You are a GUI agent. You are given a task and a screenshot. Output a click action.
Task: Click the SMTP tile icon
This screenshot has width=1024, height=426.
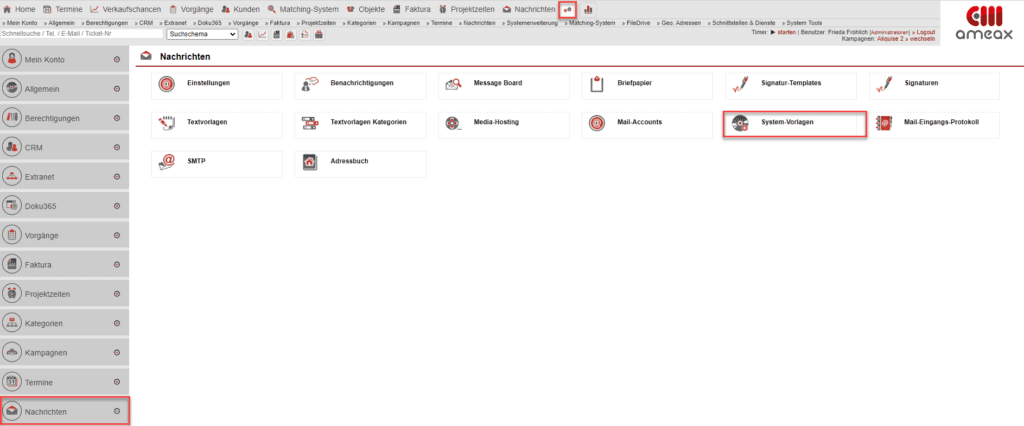(168, 162)
